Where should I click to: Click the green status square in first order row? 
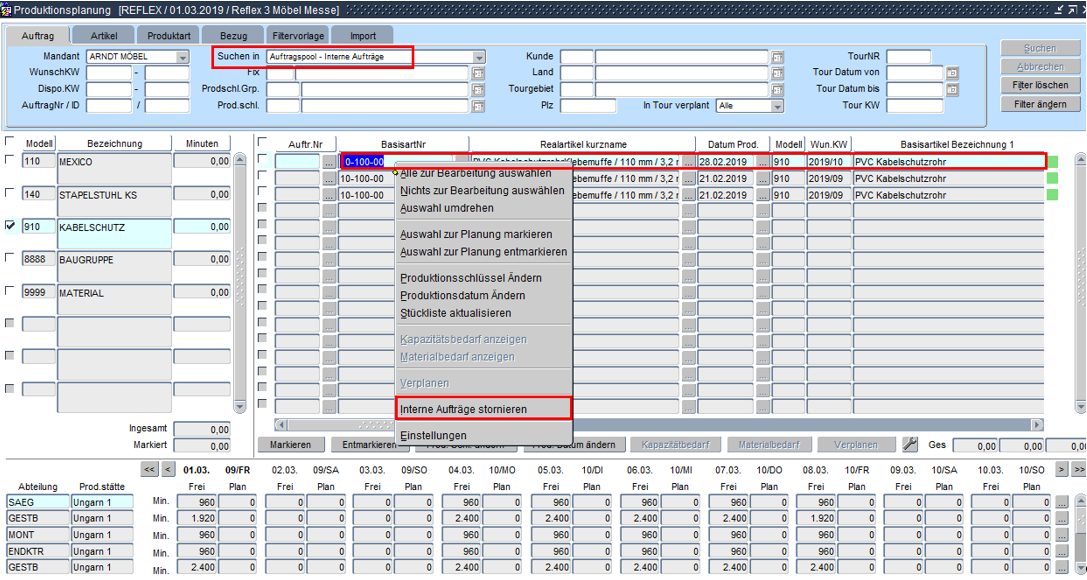[1052, 162]
